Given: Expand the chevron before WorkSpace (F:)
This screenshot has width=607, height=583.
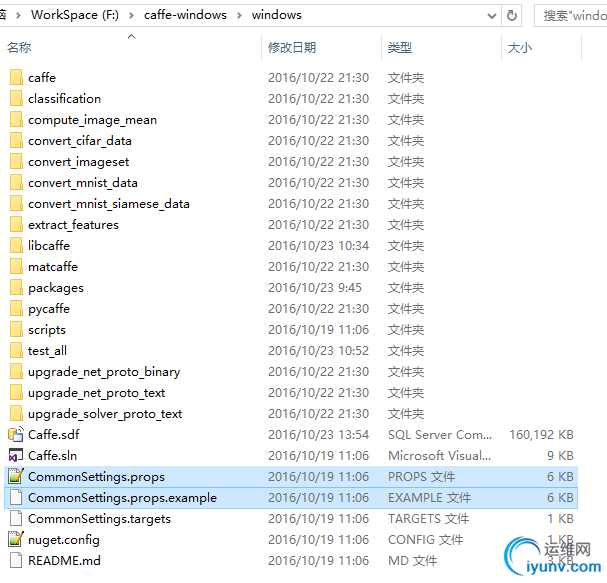Looking at the screenshot, I should (x=18, y=15).
